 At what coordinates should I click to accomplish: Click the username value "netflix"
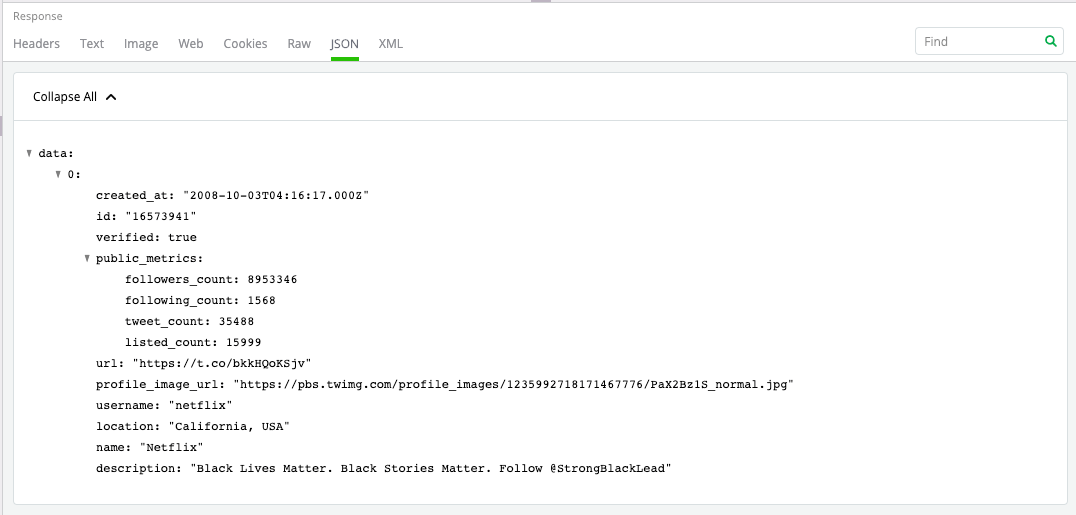tap(200, 405)
